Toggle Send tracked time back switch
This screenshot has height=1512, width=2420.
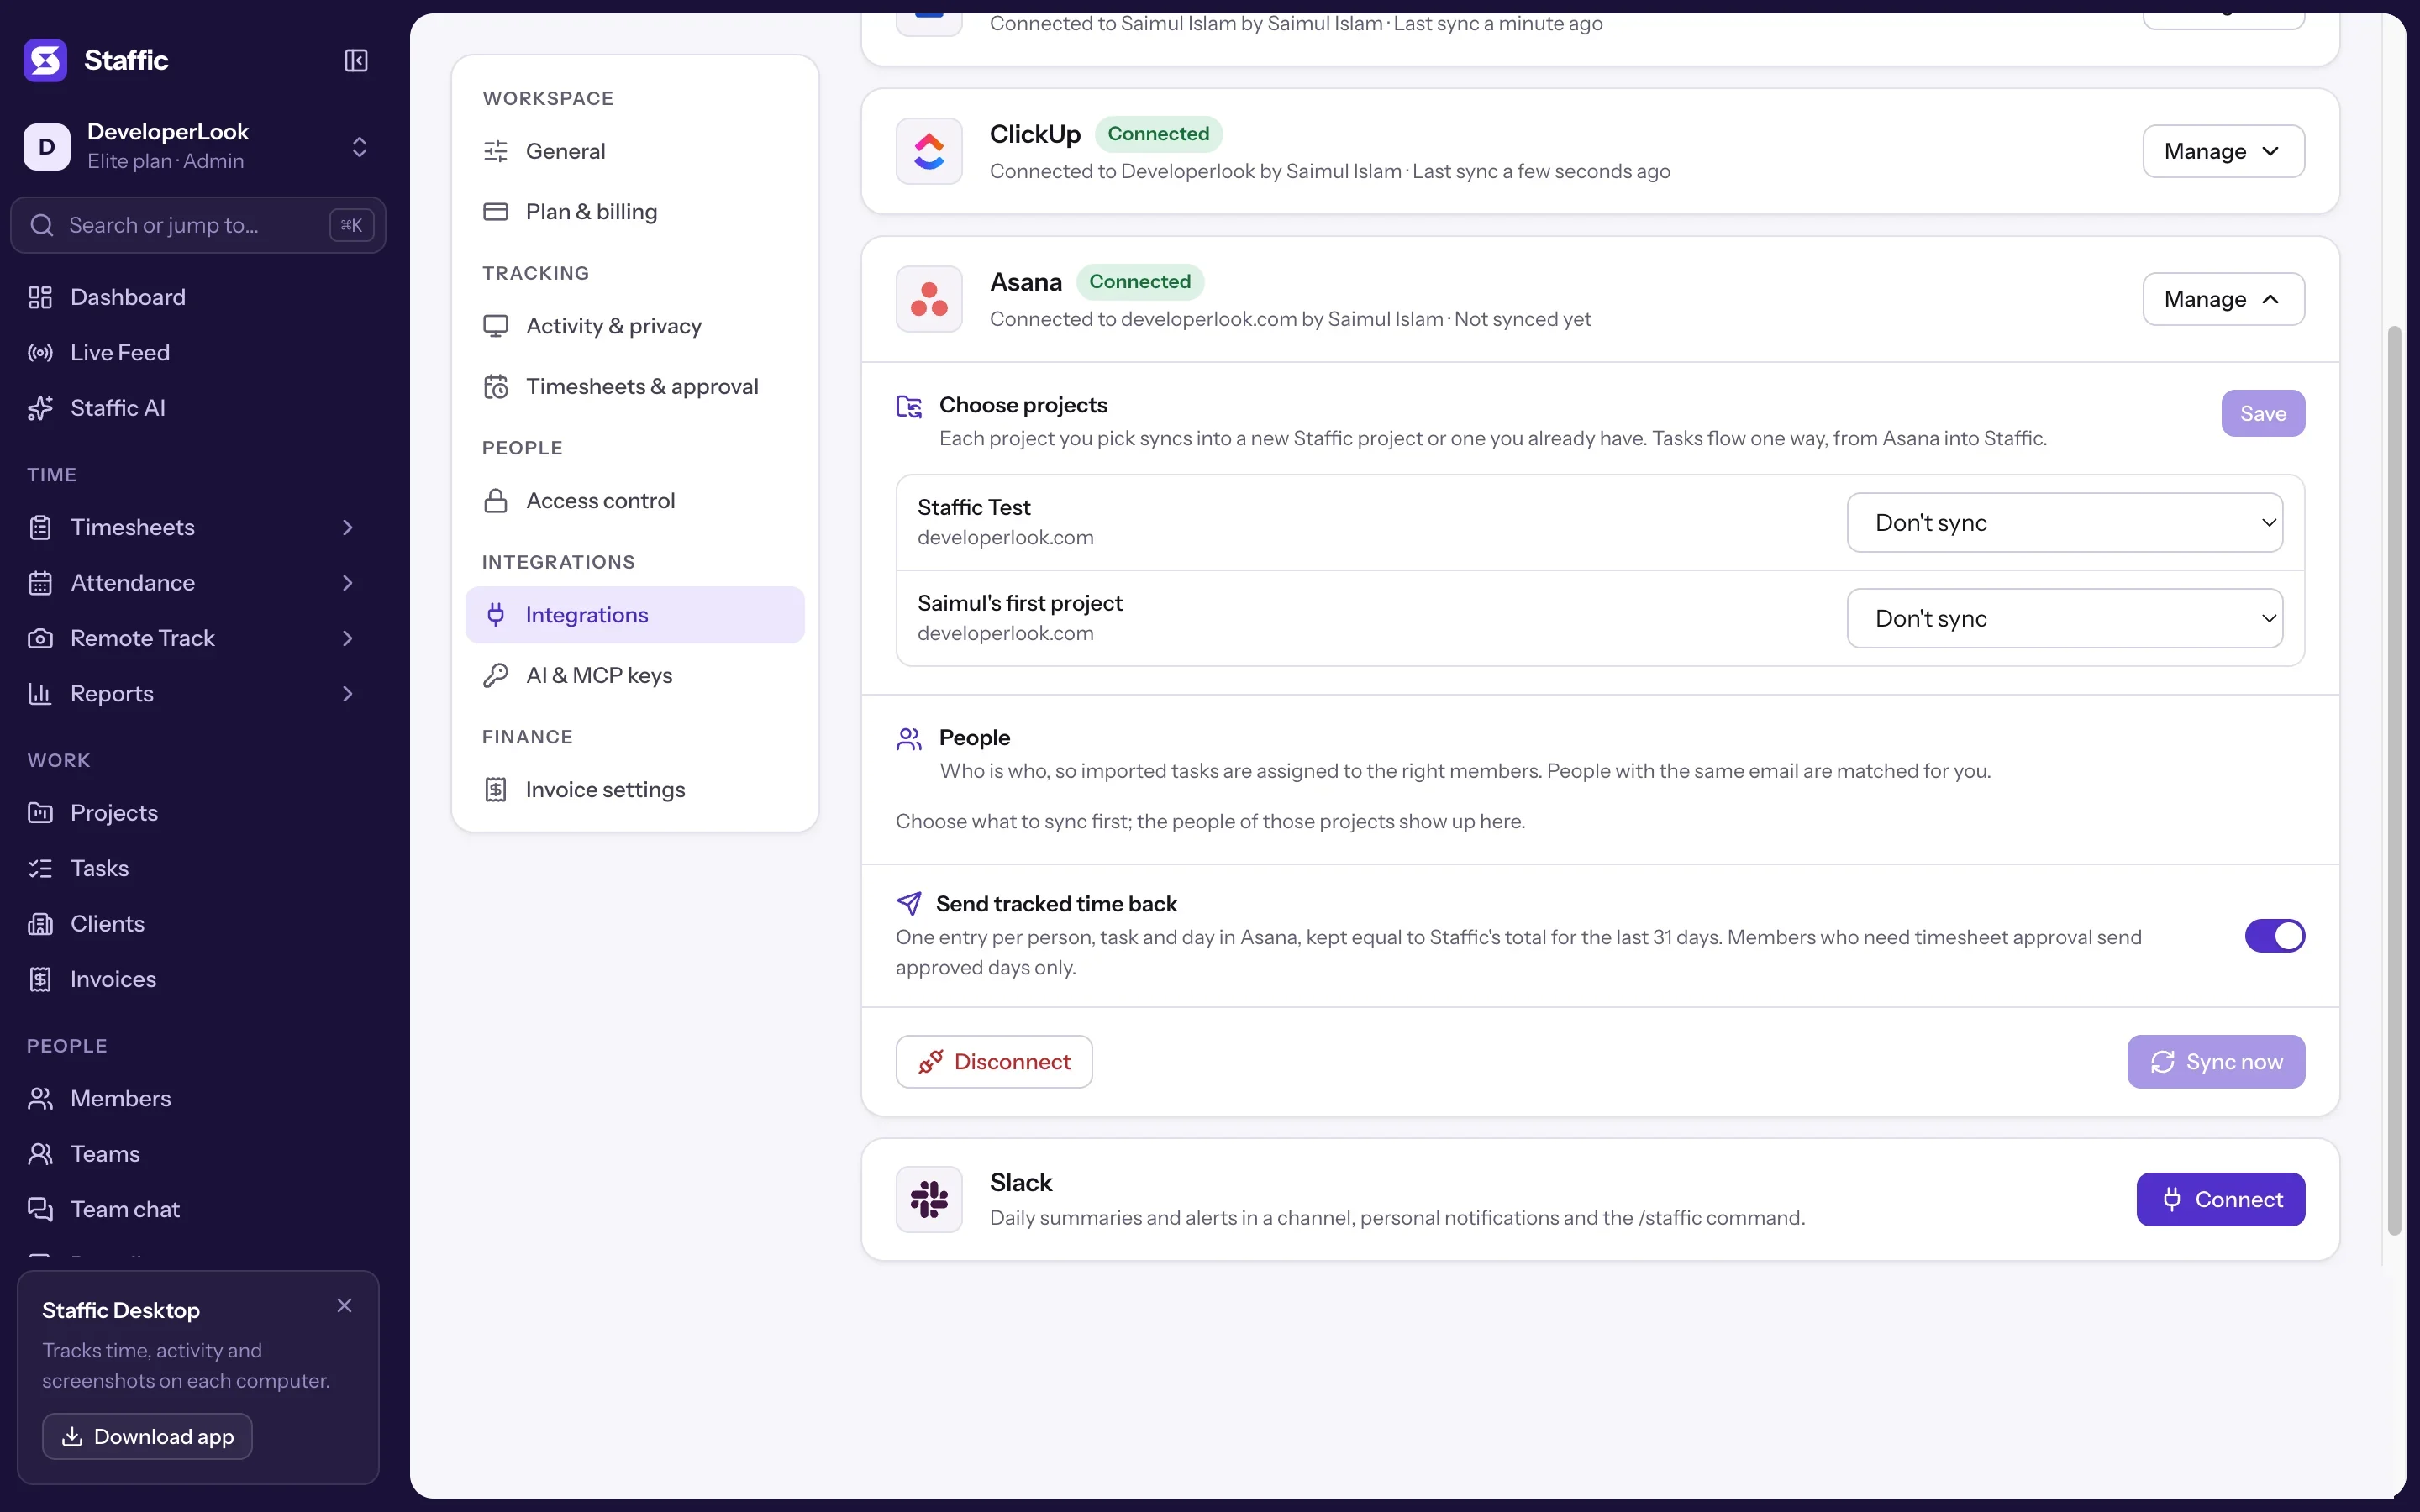[2275, 936]
